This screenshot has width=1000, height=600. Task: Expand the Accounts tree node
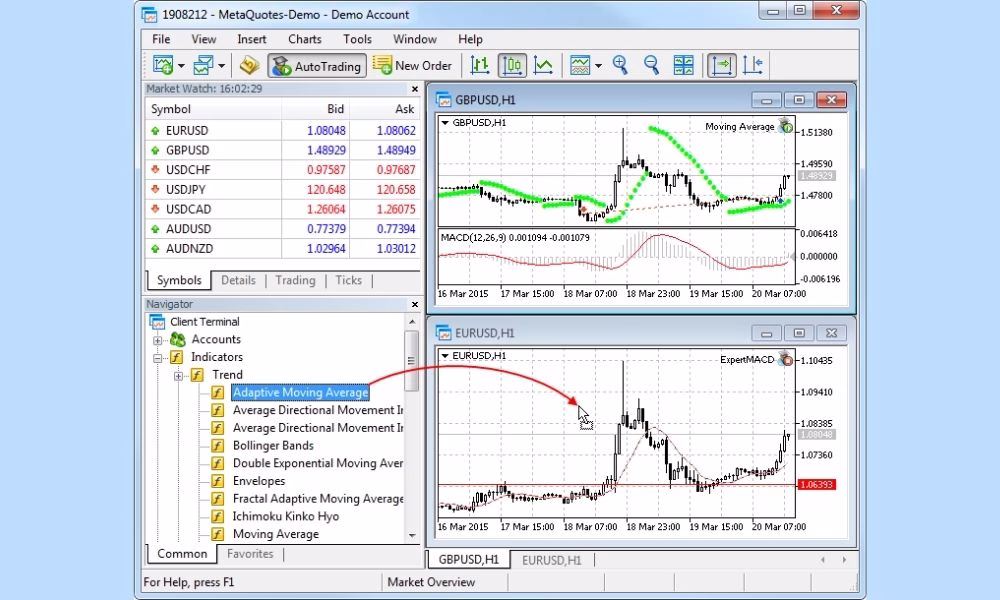158,340
